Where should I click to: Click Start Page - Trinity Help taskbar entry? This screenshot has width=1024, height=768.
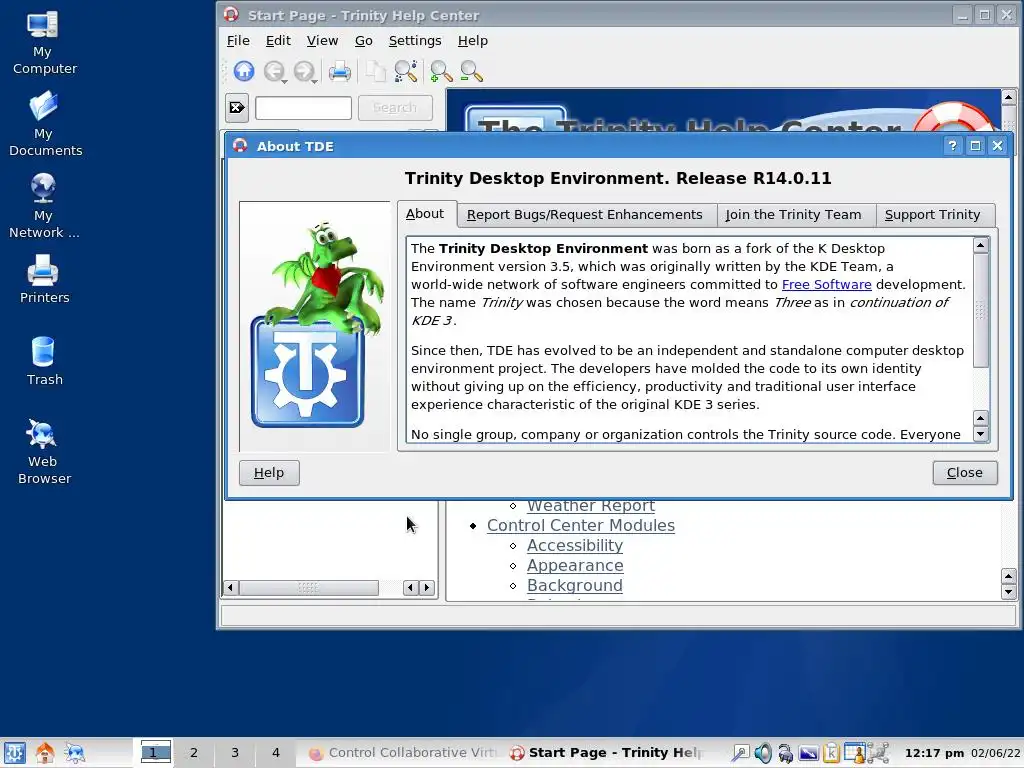tap(607, 753)
